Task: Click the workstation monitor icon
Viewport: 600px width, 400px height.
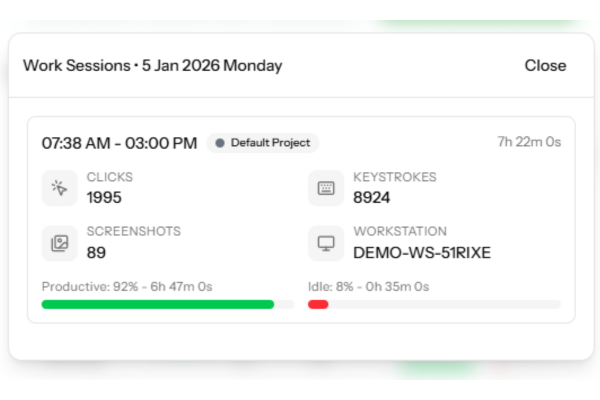Action: pos(326,243)
